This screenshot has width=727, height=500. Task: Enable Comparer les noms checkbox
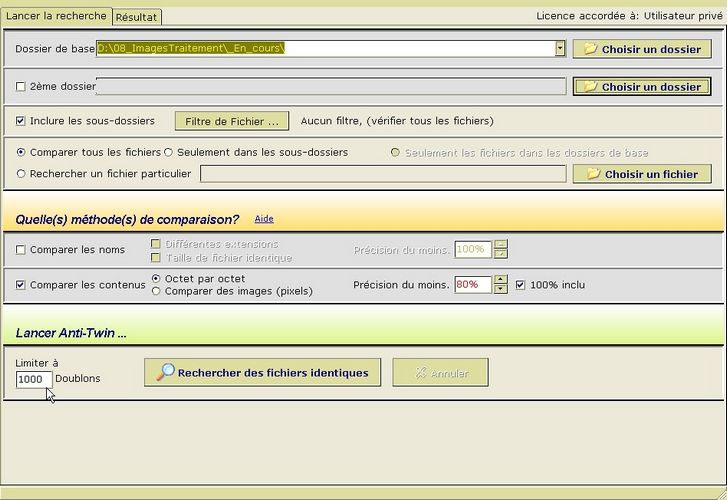pos(21,250)
